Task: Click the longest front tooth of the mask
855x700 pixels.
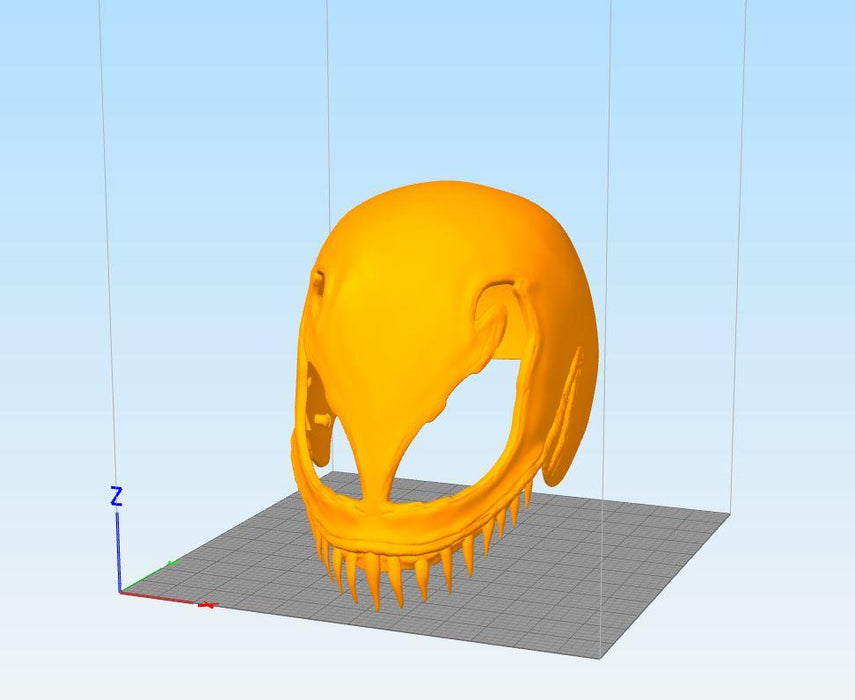Action: [374, 590]
